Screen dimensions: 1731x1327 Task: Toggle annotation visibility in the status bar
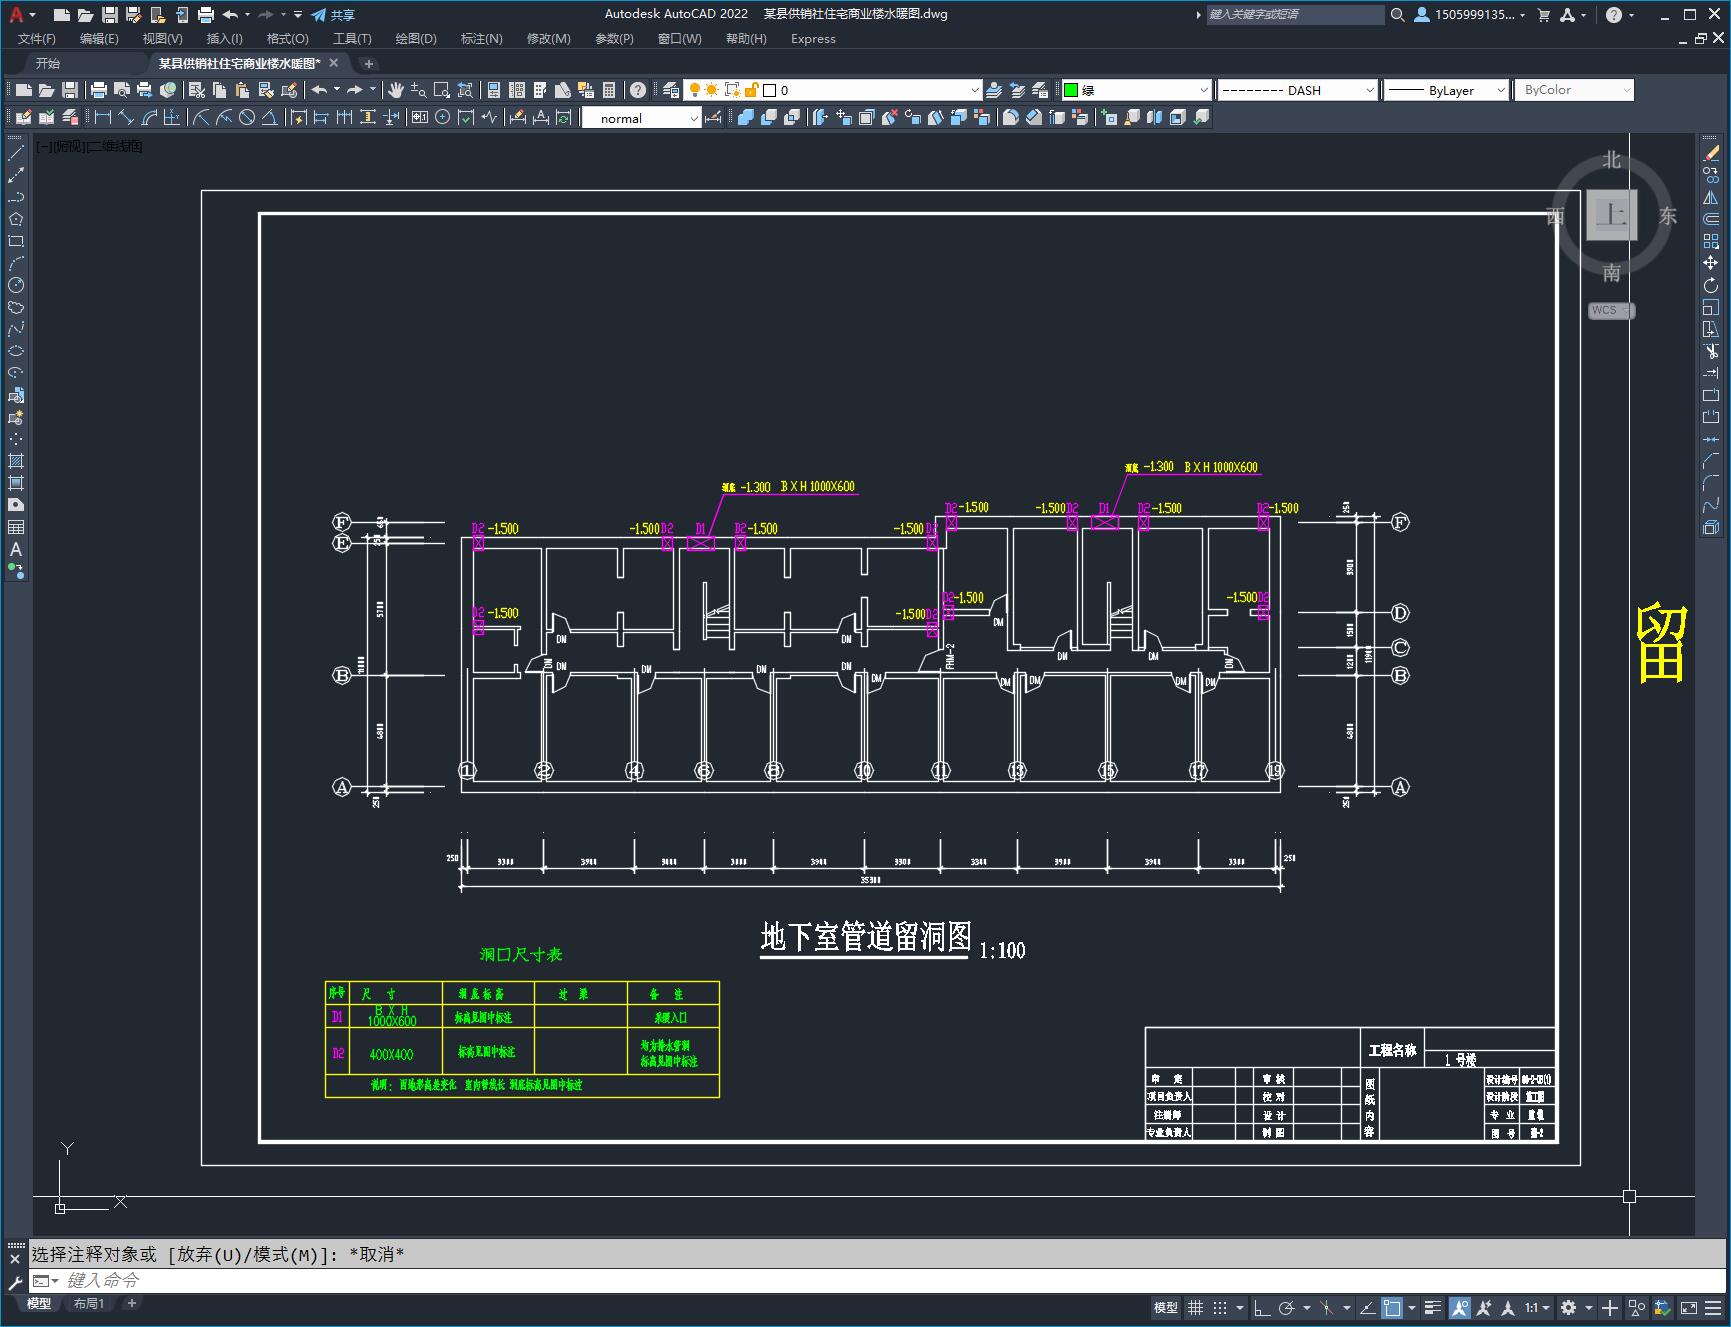(x=1460, y=1307)
